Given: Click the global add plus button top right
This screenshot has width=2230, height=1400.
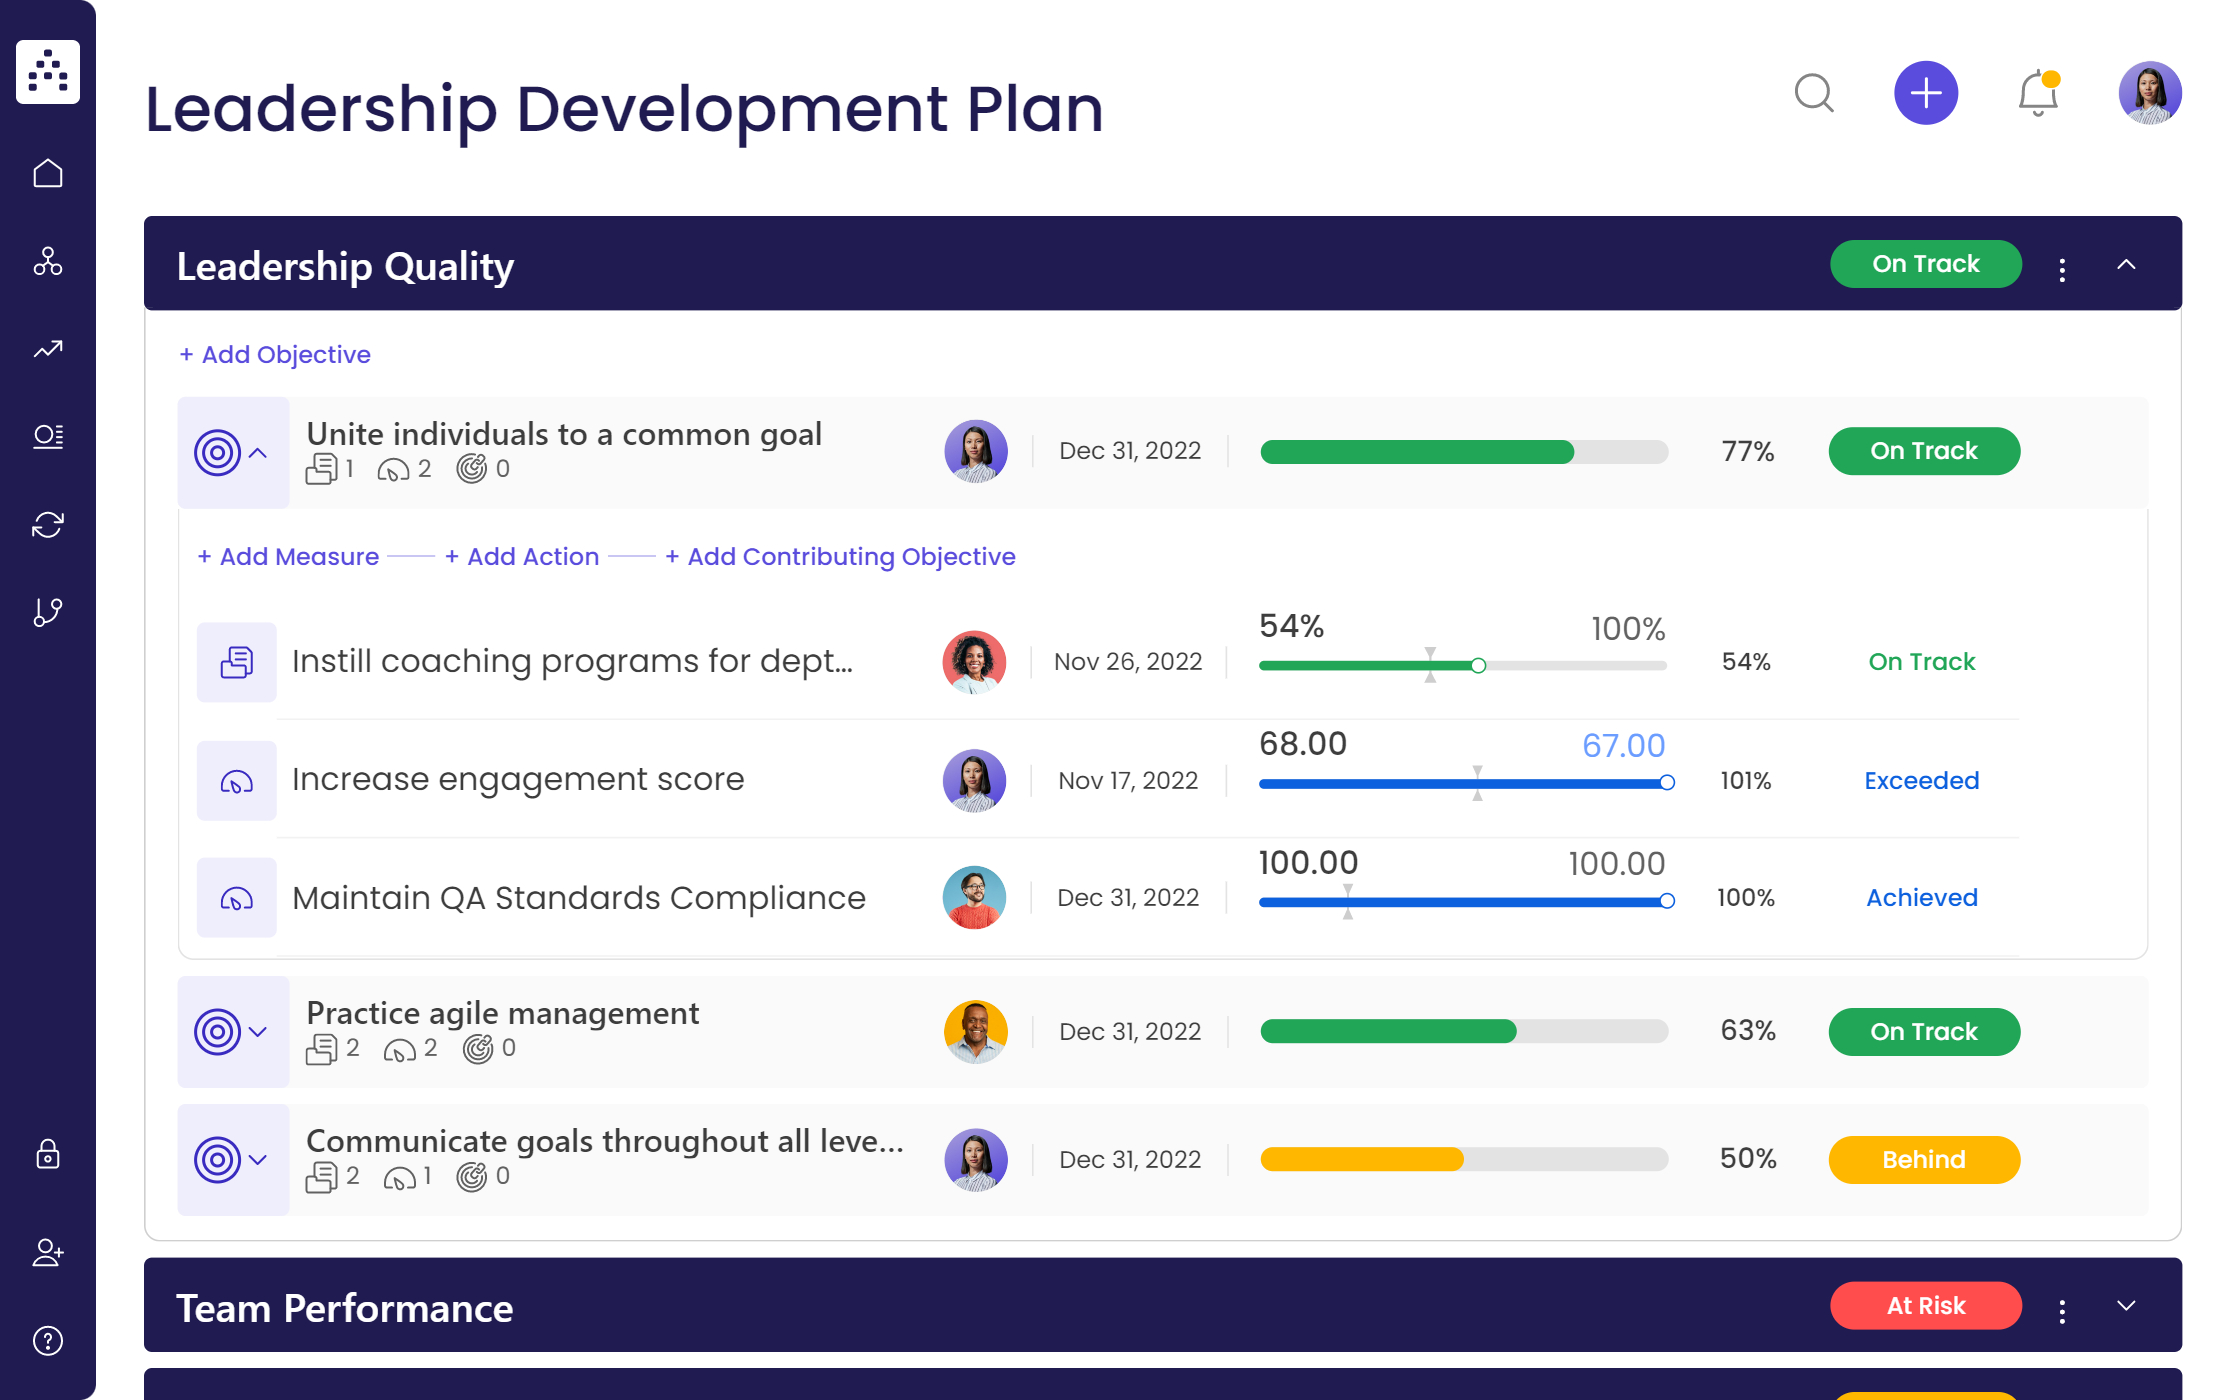Looking at the screenshot, I should click(x=1925, y=94).
